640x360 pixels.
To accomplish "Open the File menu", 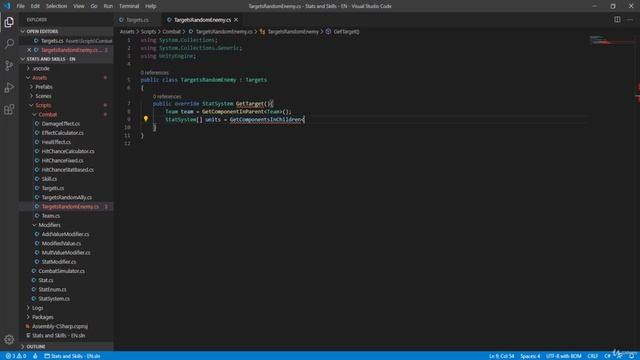I will click(20, 6).
